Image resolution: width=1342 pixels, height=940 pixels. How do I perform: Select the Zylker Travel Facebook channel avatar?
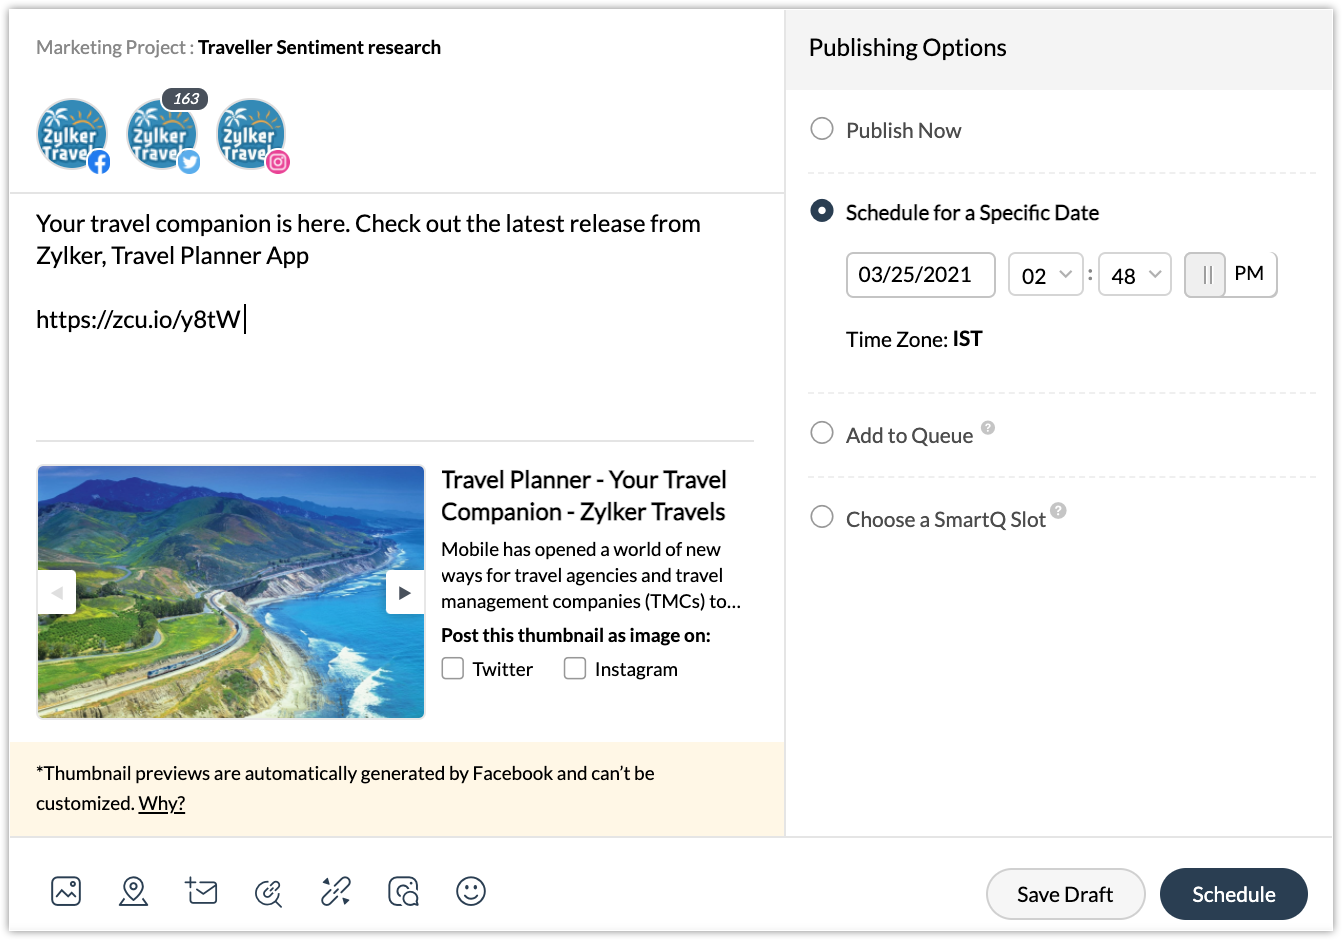coord(73,135)
